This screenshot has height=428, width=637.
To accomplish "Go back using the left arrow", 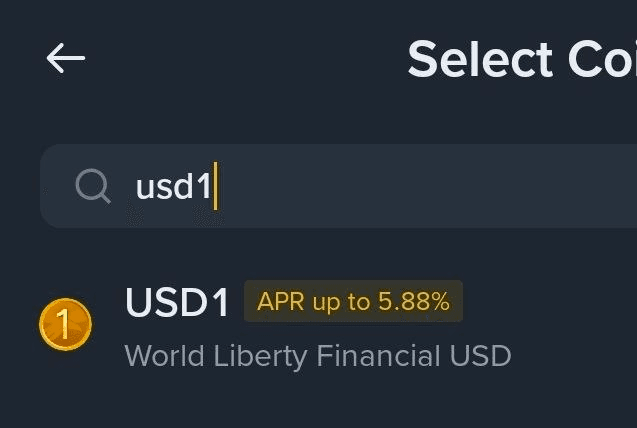I will 66,59.
